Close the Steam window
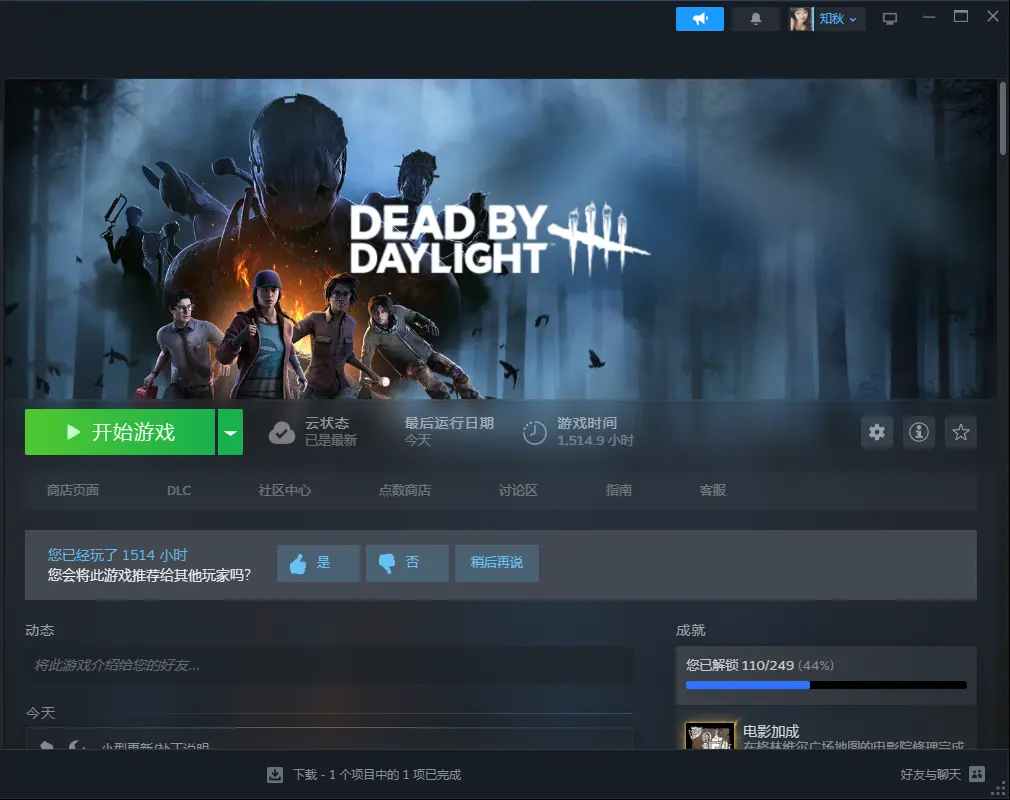 pos(993,17)
